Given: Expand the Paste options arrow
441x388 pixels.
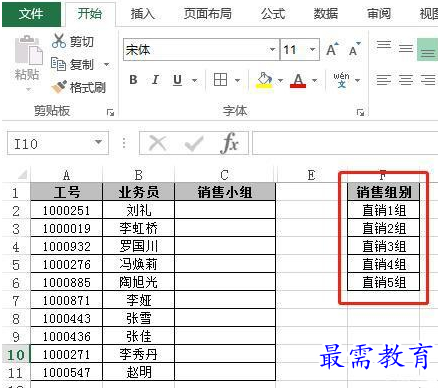Looking at the screenshot, I should tap(28, 90).
